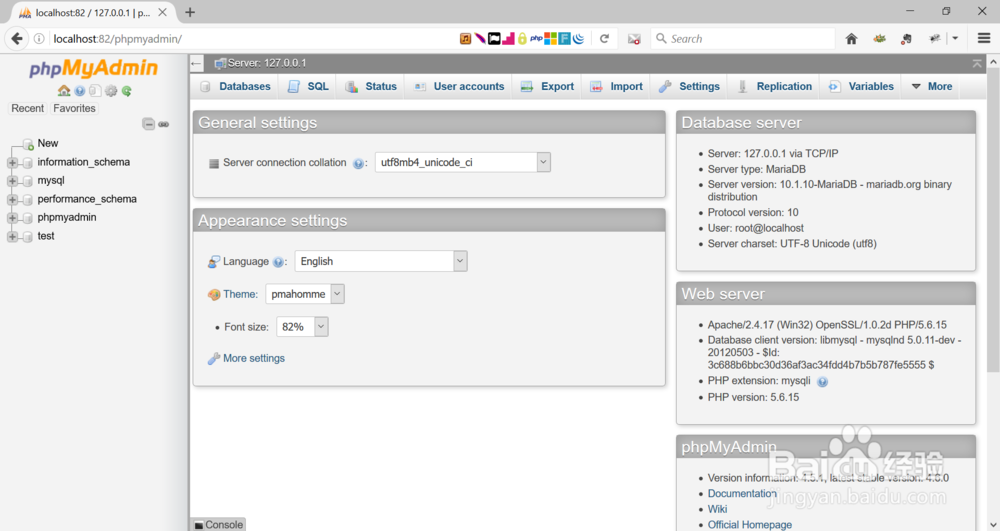Click the phpMyAdmin home icon in sidebar
Screen dimensions: 1000x531
64,91
